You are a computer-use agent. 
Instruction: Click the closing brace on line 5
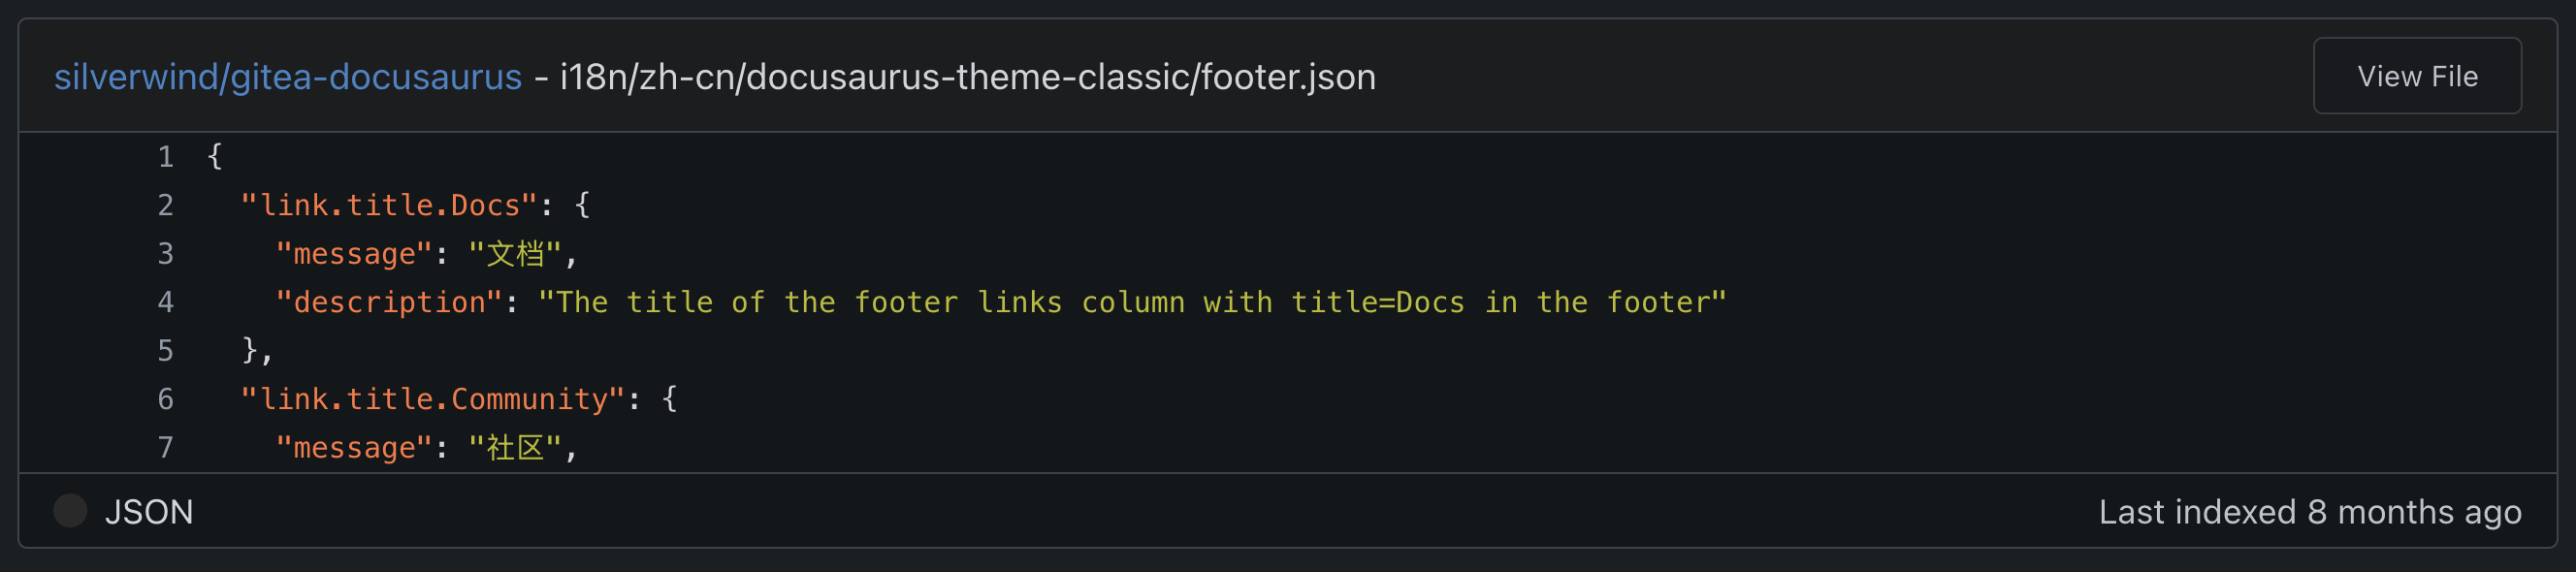(x=250, y=351)
